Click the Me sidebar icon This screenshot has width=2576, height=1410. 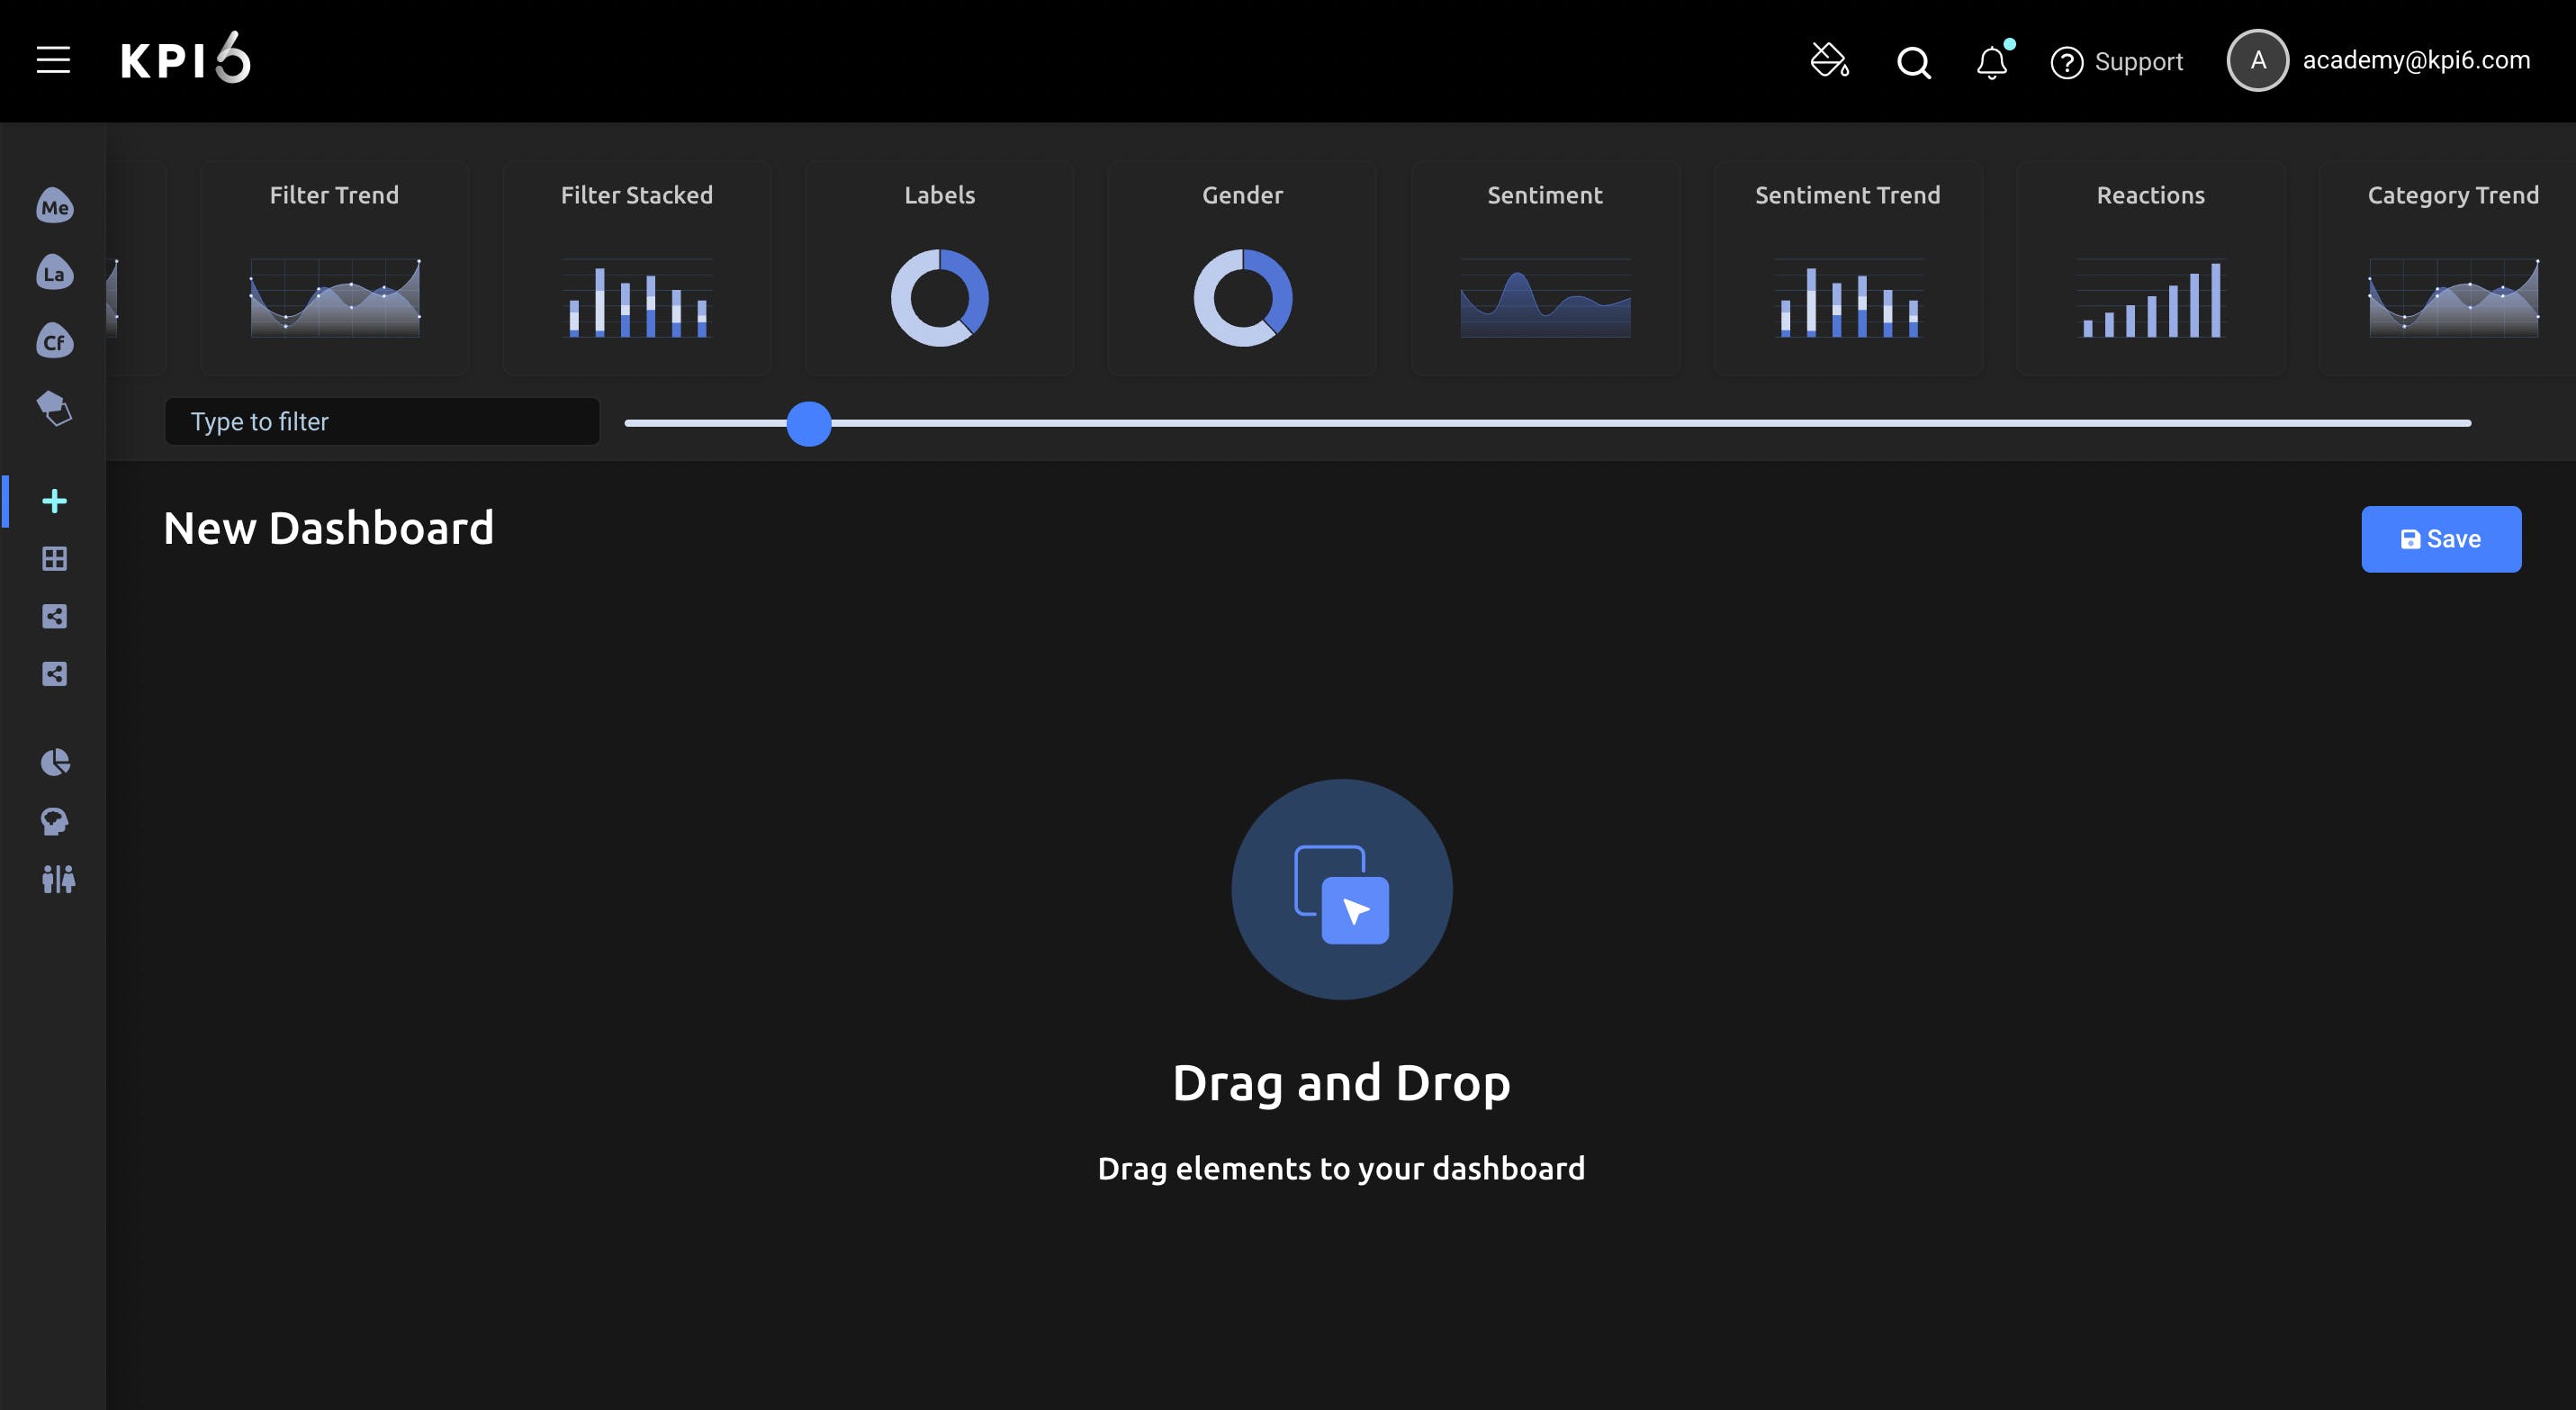(x=55, y=206)
